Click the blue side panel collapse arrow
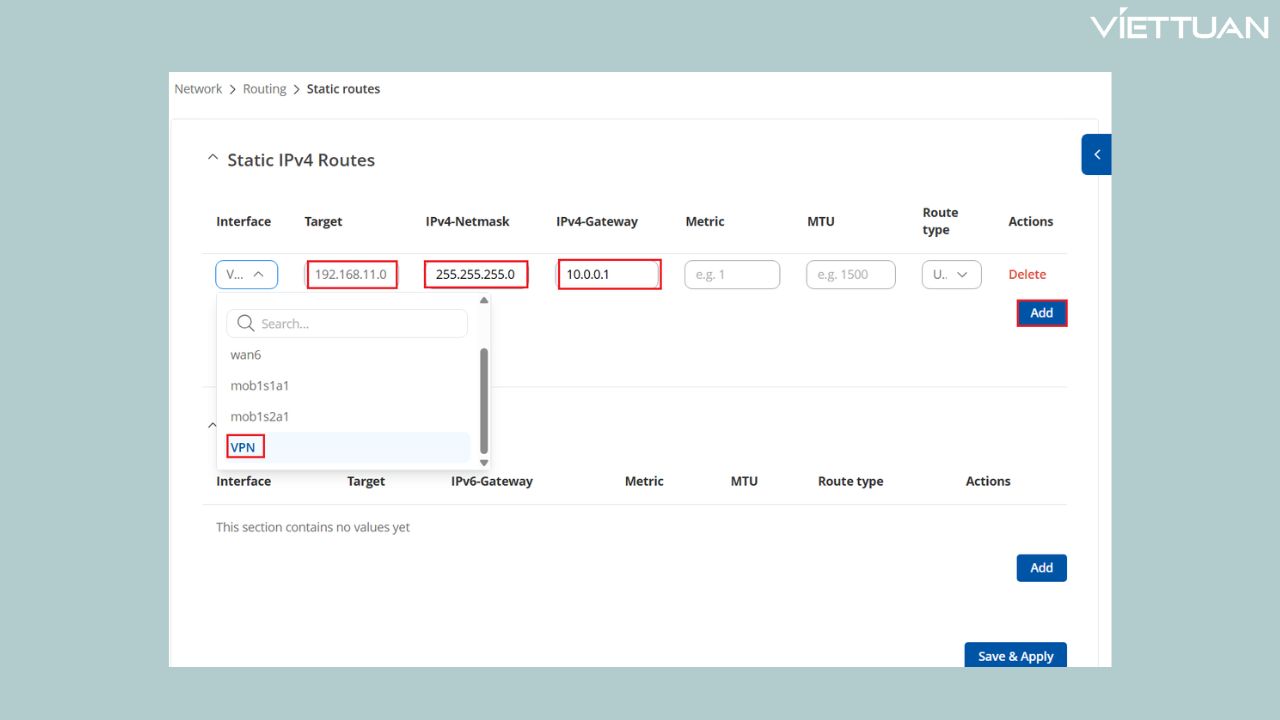The height and width of the screenshot is (720, 1280). point(1096,155)
